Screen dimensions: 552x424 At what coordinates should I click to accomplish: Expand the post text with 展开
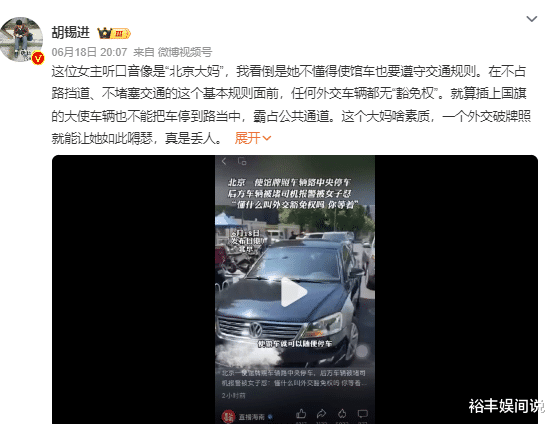tap(253, 138)
